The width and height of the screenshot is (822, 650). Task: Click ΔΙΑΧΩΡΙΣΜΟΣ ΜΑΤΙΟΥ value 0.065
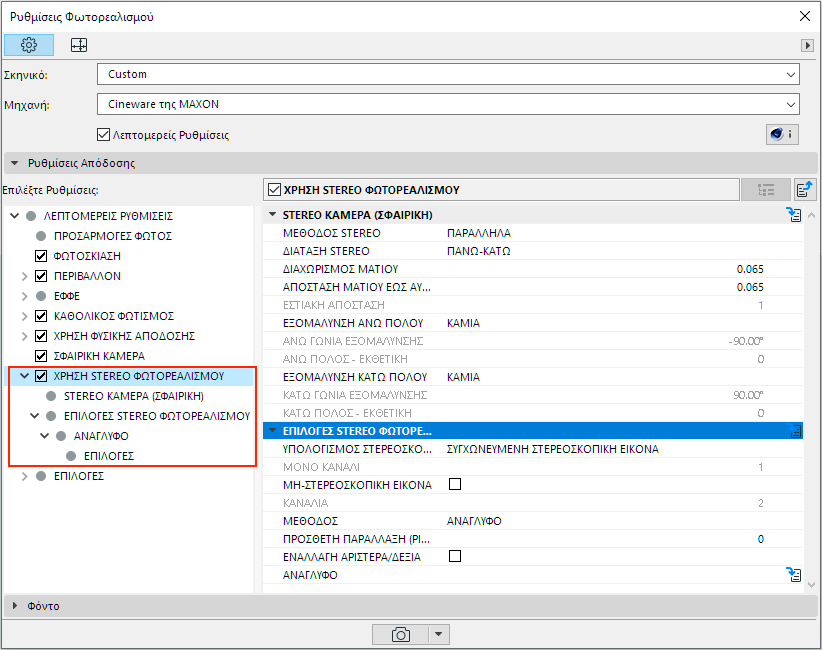(x=750, y=269)
